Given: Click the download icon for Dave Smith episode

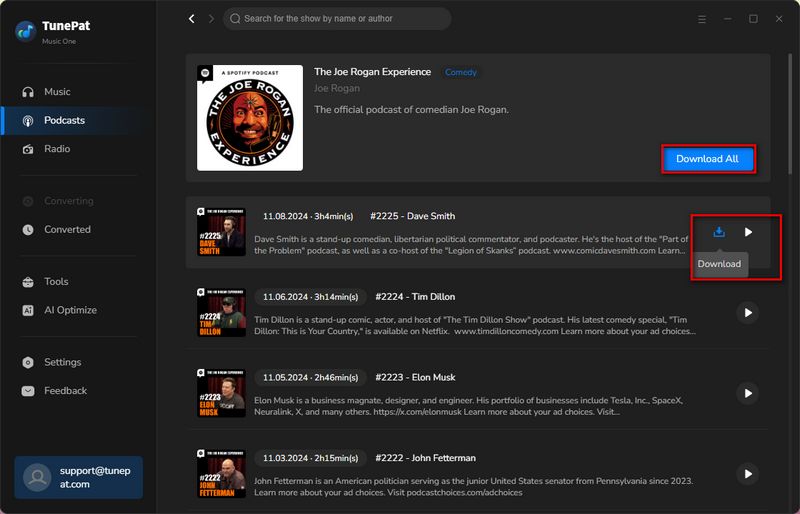Looking at the screenshot, I should [x=718, y=232].
